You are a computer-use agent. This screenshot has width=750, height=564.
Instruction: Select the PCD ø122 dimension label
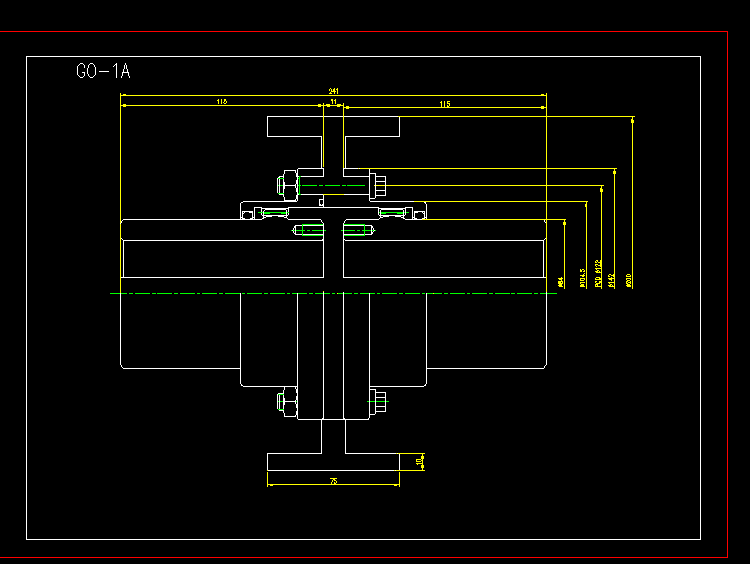tap(598, 274)
